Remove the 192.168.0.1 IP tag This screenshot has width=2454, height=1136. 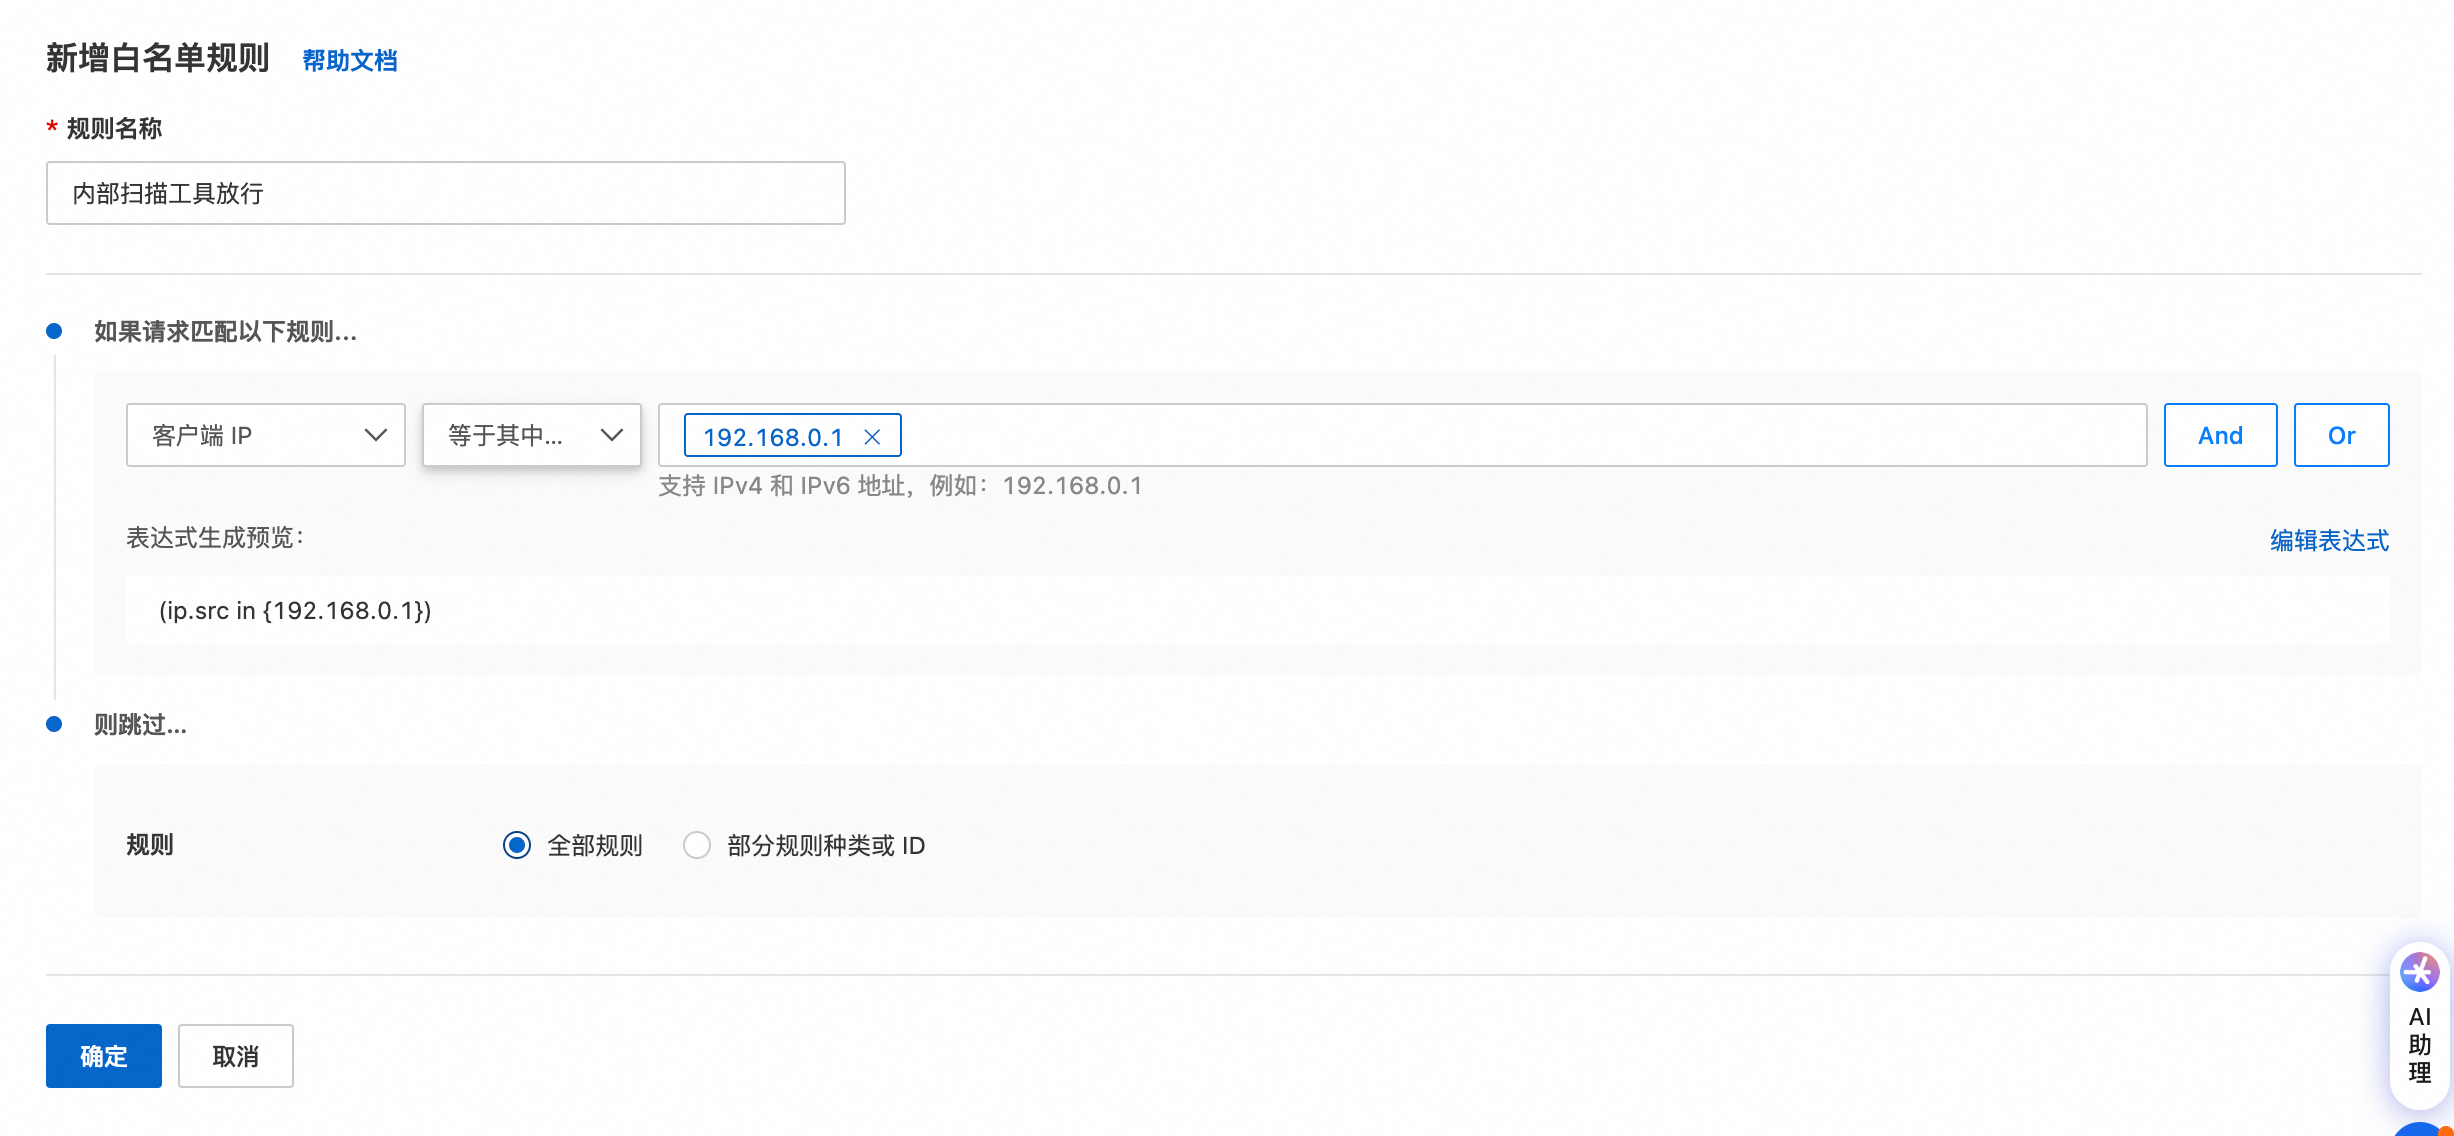(872, 437)
